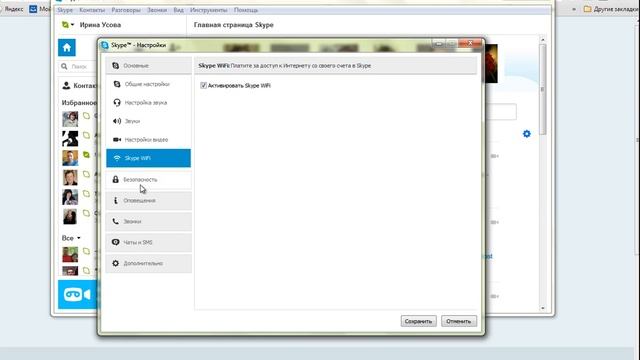Open the Помощь menu
640x360 pixels.
click(x=246, y=10)
